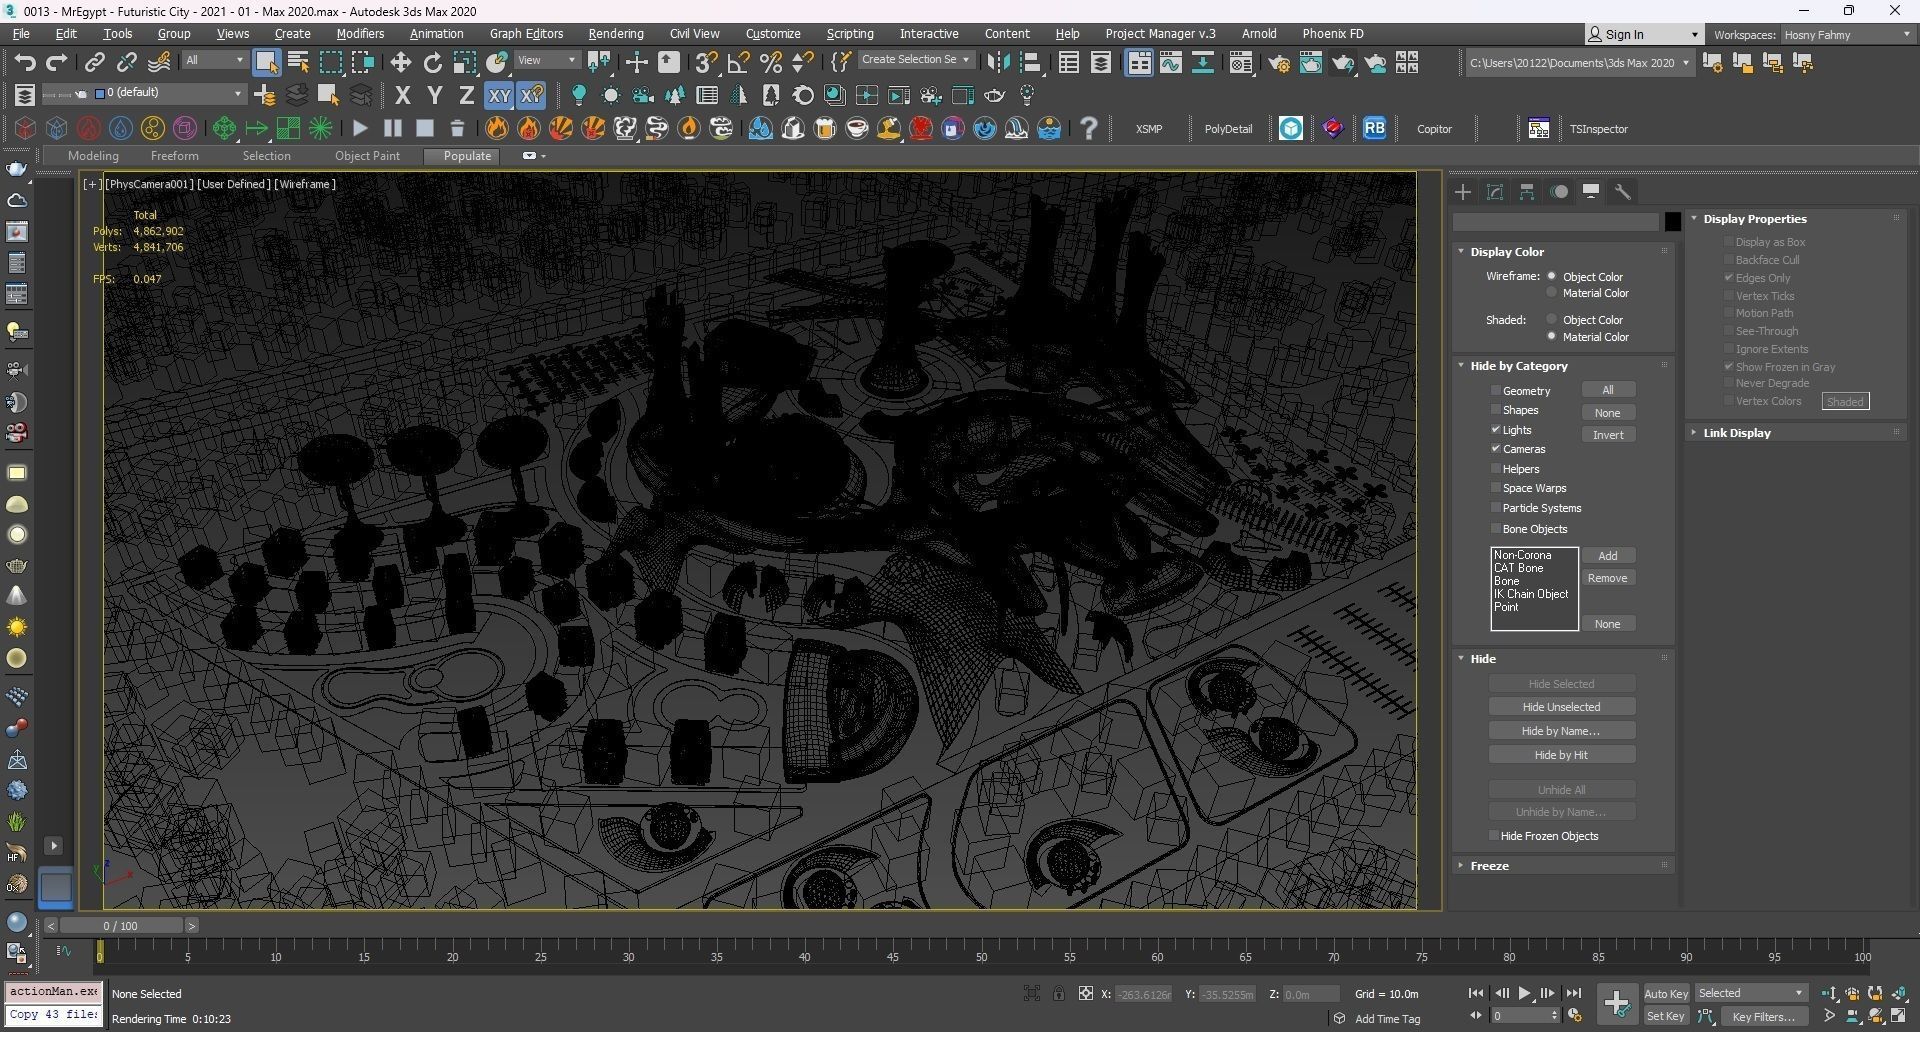1920x1040 pixels.
Task: Restrict to Y axis constraint
Action: pos(434,96)
